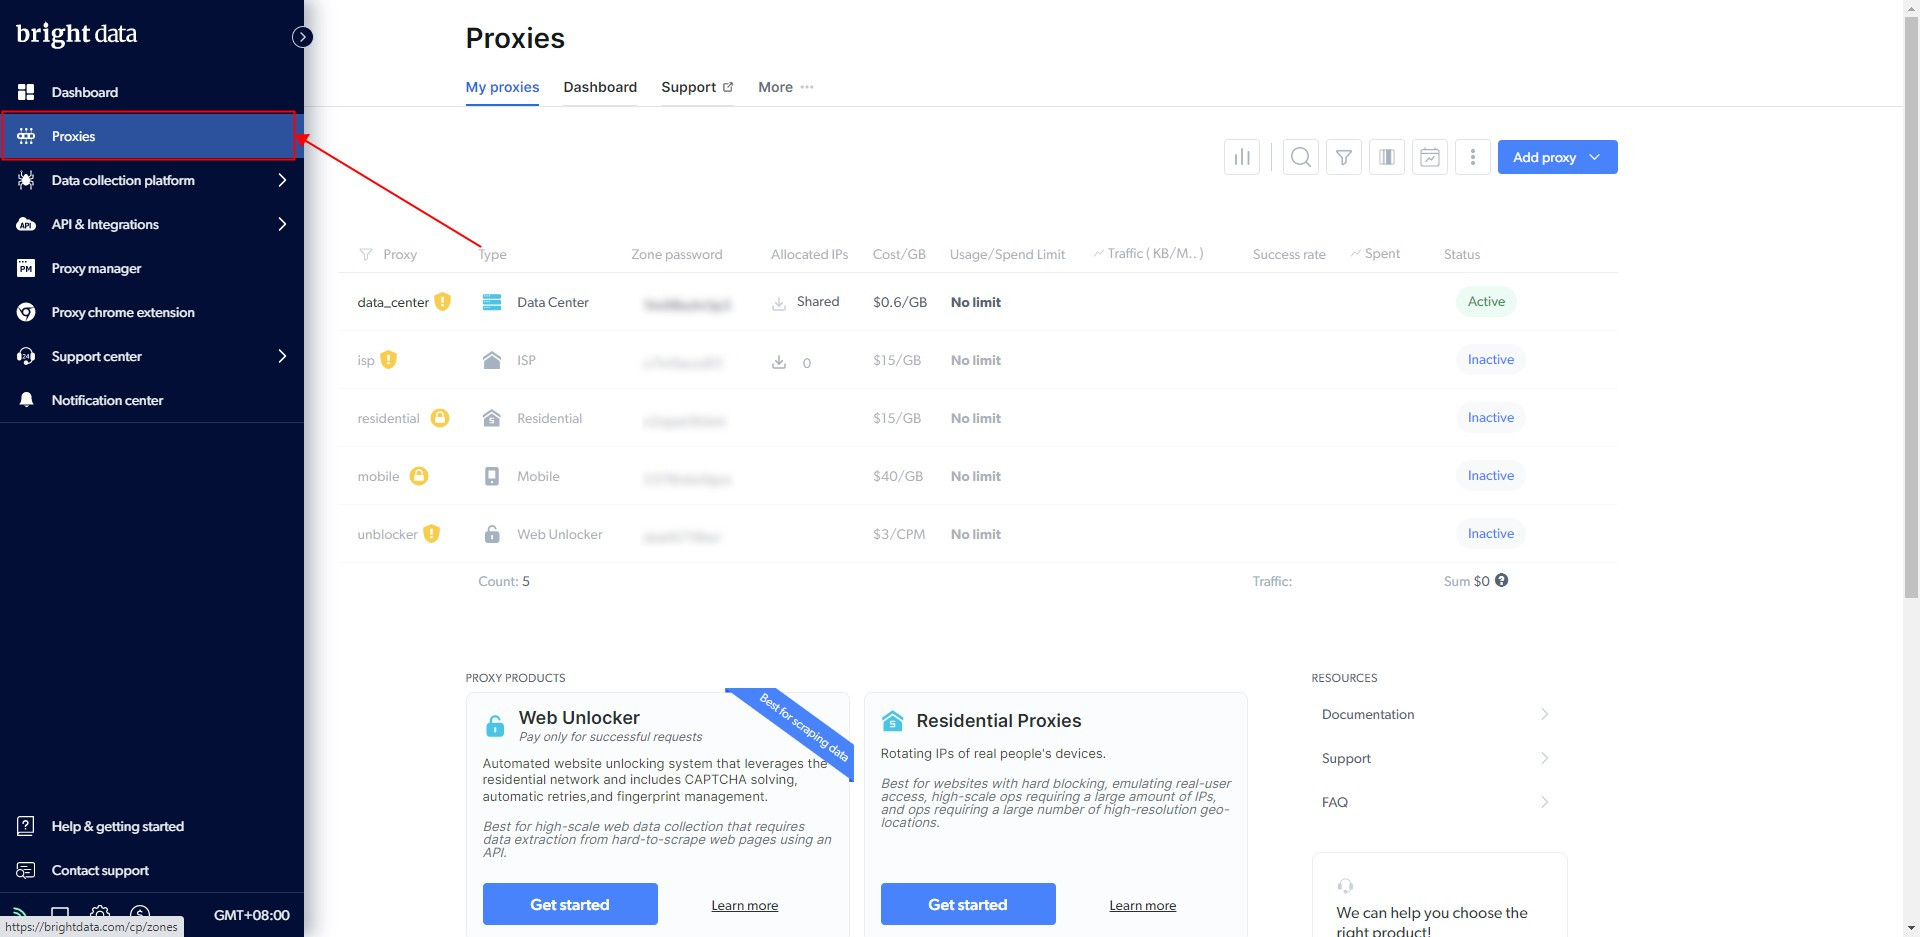
Task: Click the Inactive status badge for Mobile
Action: (1490, 475)
